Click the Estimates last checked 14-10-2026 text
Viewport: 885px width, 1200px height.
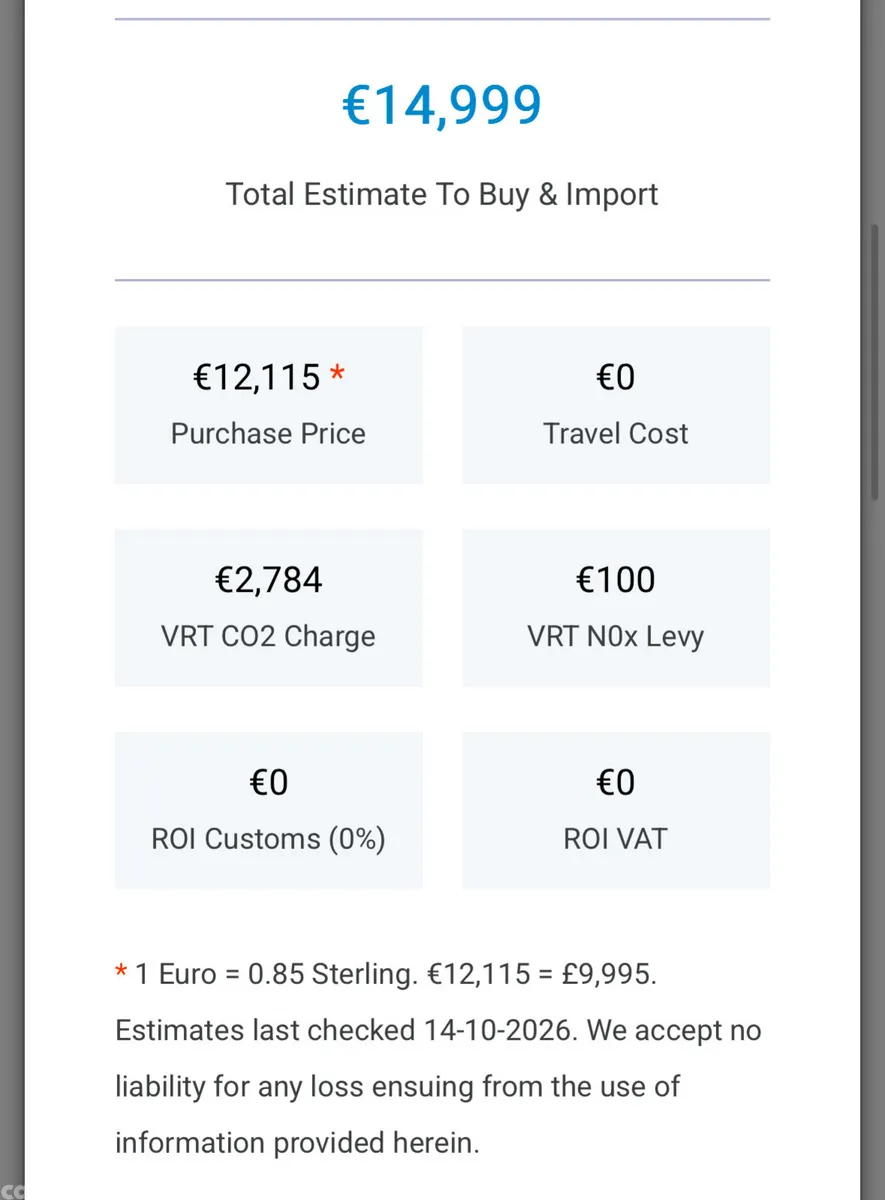(346, 1030)
